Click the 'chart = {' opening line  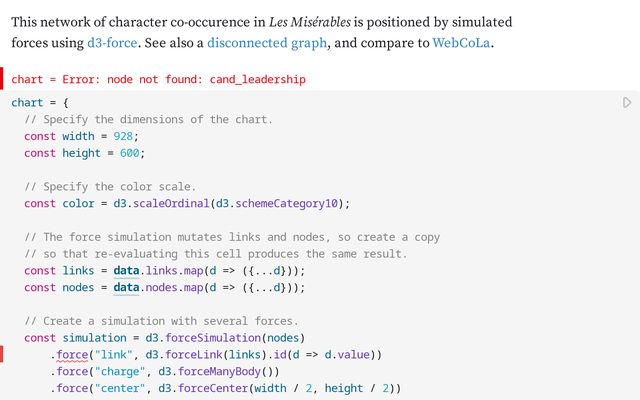[x=40, y=102]
